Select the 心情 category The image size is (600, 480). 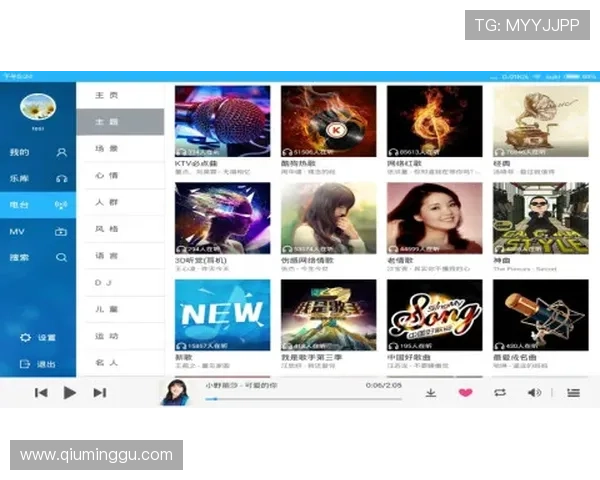click(x=121, y=175)
